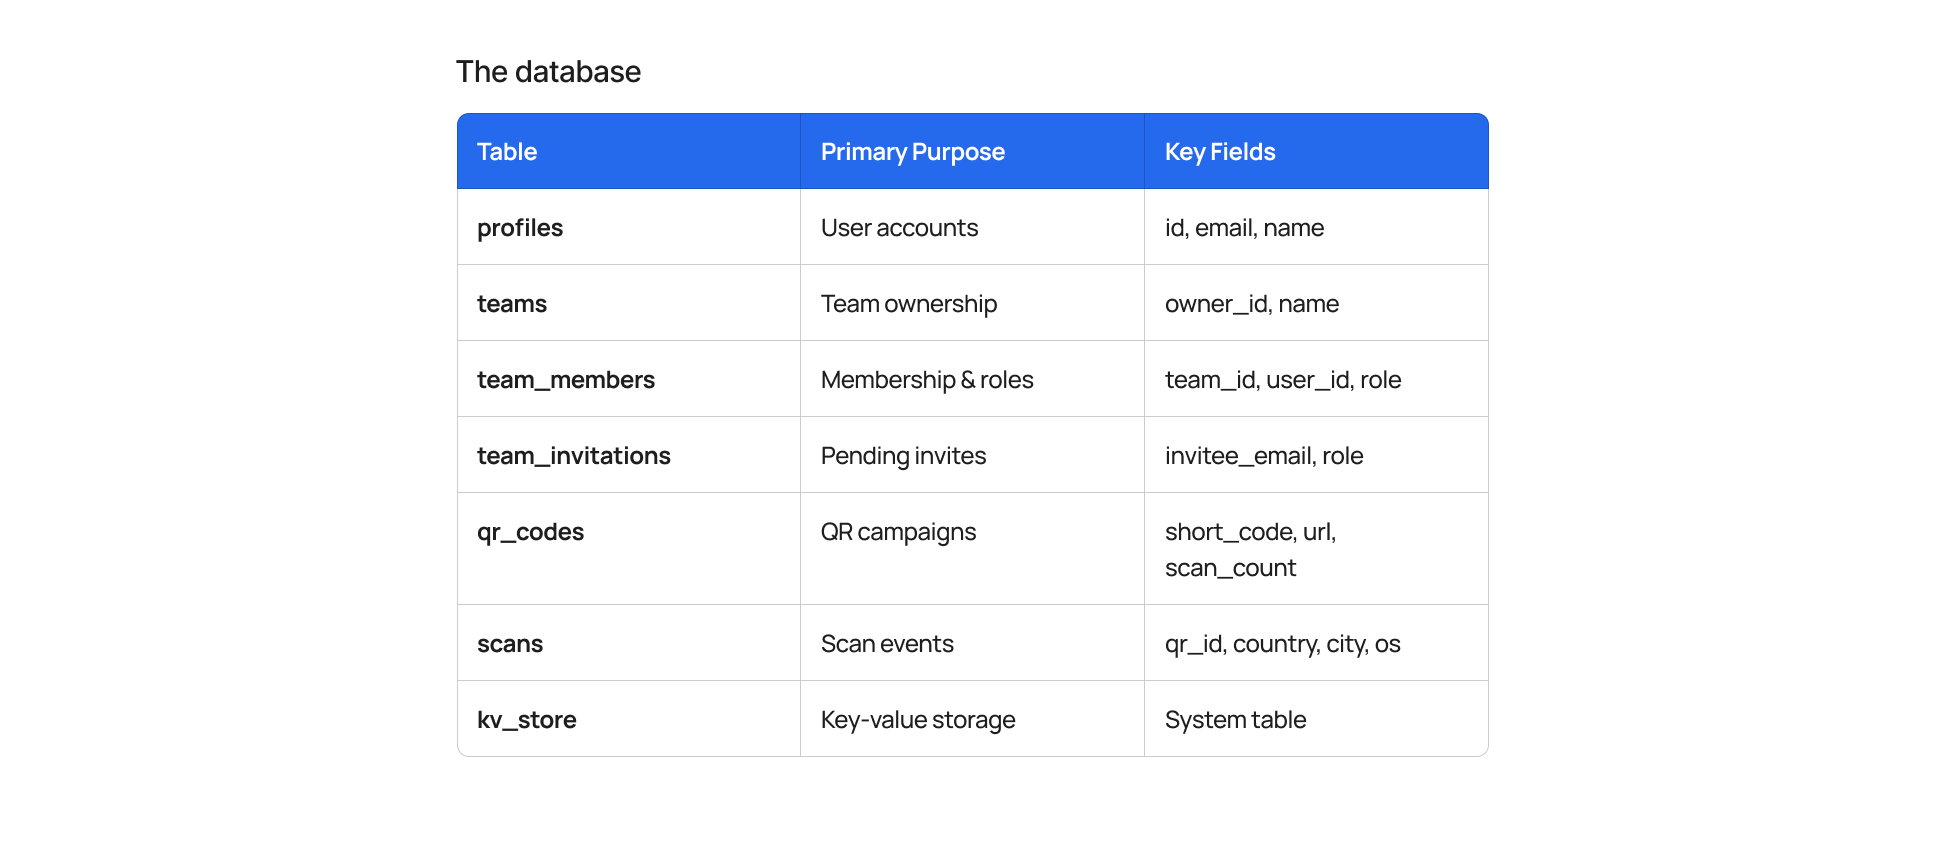Click the 'short_code, url, scan_count' cell
Image resolution: width=1945 pixels, height=847 pixels.
1316,549
